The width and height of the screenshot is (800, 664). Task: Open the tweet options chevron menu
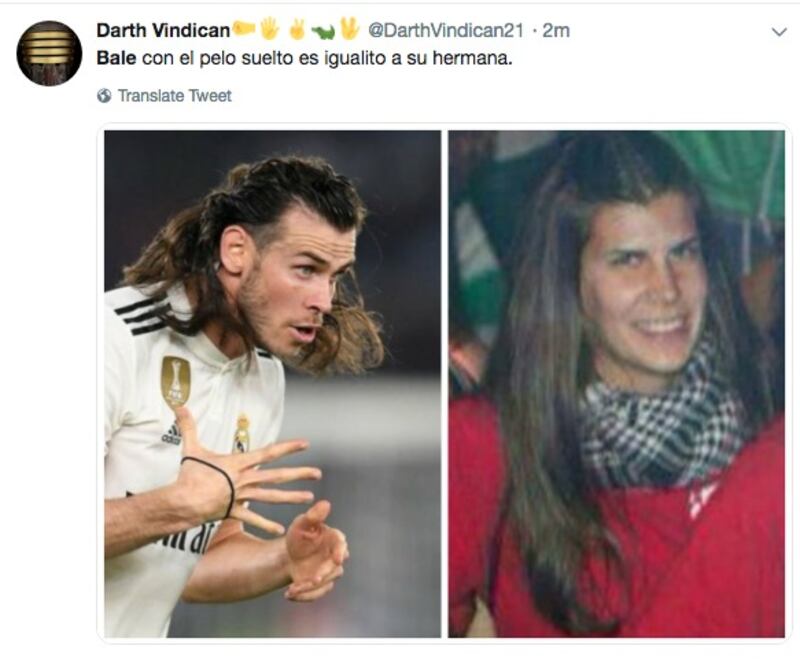779,32
